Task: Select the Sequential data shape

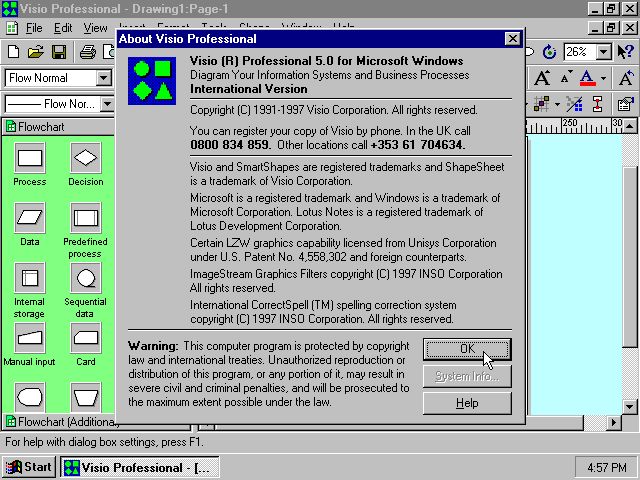Action: (x=86, y=278)
